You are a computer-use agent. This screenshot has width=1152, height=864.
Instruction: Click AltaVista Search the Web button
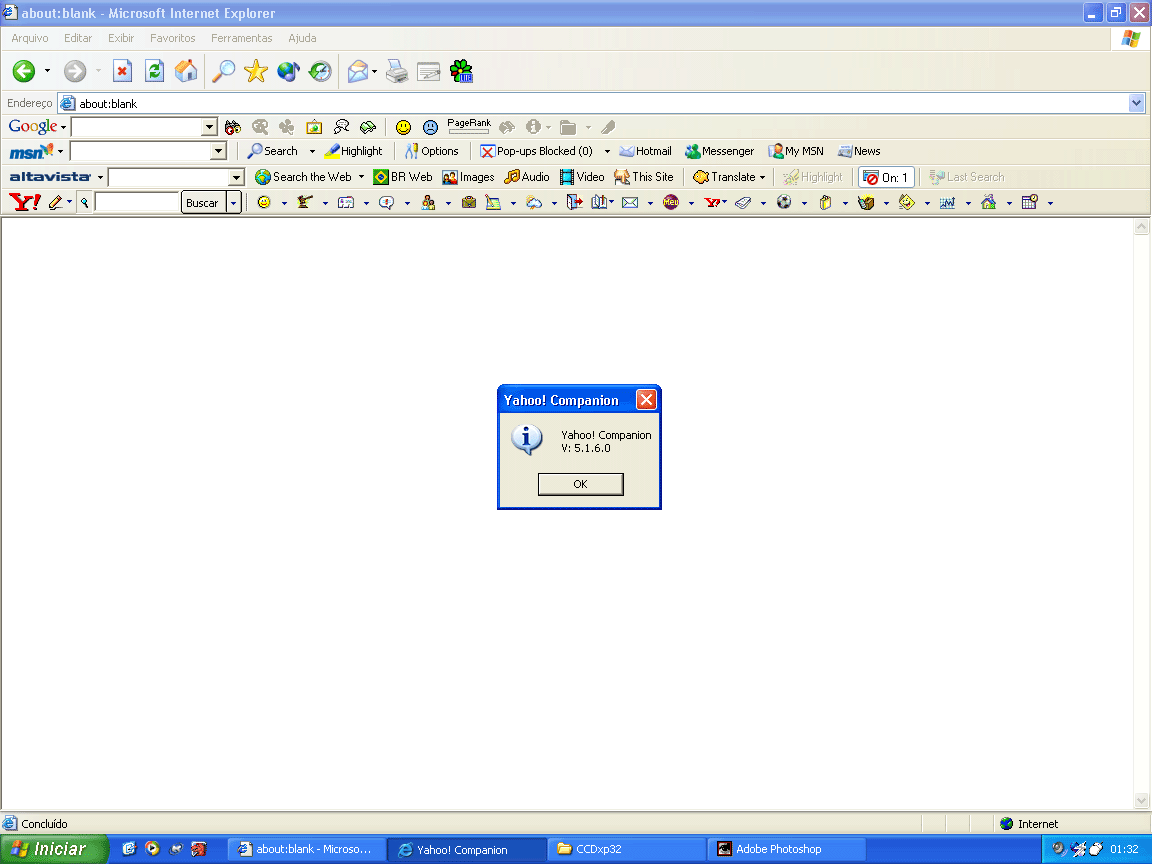(303, 177)
